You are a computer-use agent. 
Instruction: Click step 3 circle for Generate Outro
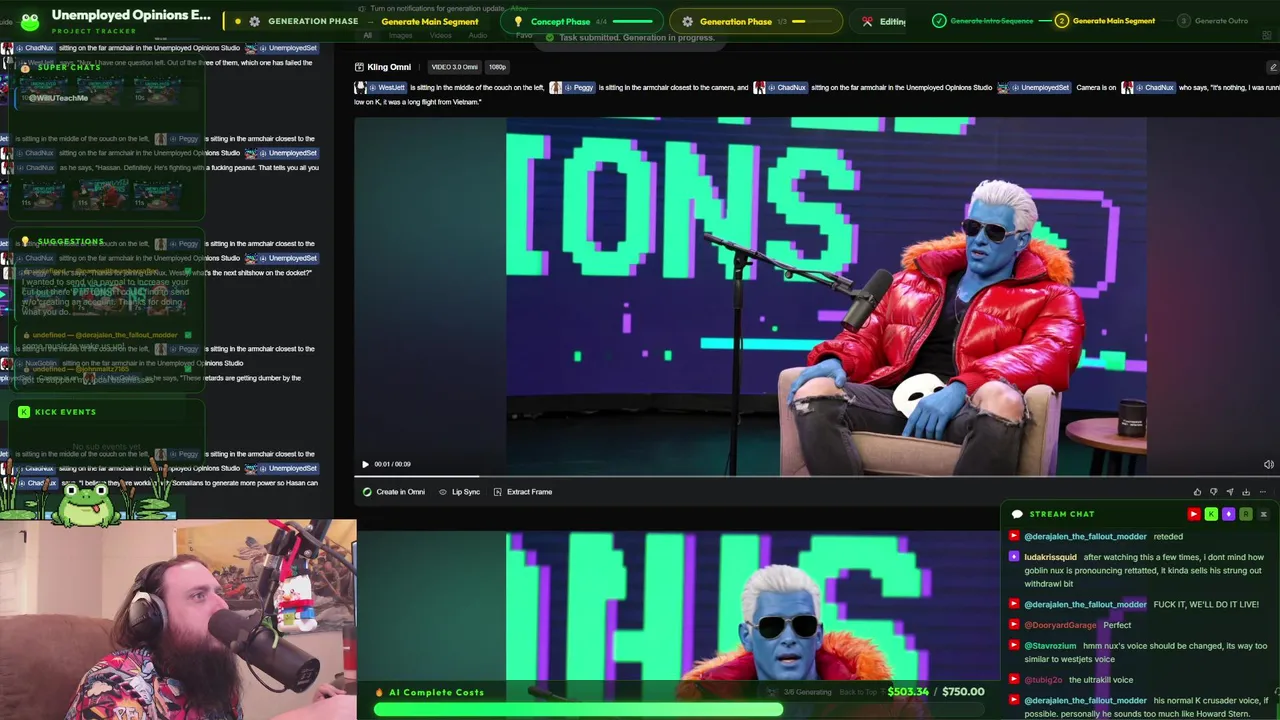(1183, 21)
